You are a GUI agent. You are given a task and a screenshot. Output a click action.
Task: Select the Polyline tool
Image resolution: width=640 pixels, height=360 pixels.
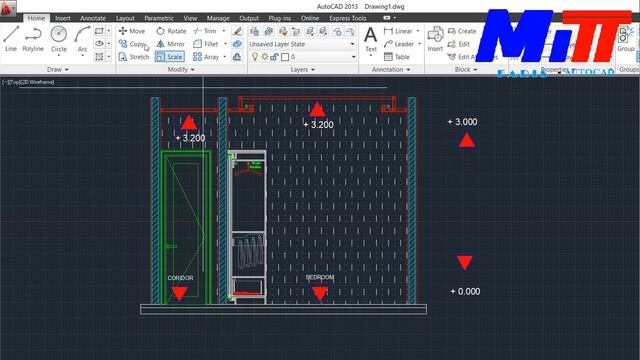(33, 39)
